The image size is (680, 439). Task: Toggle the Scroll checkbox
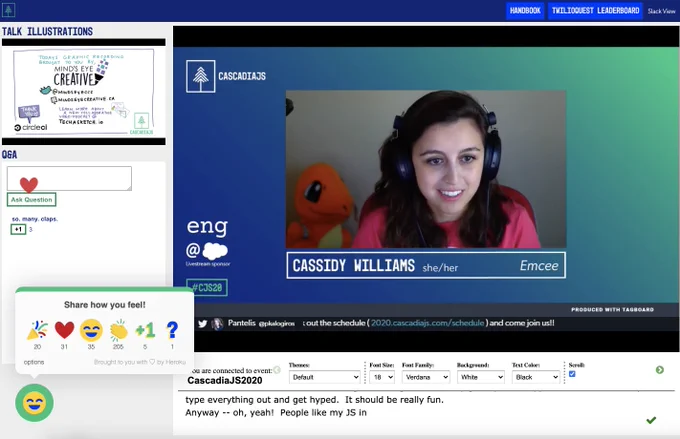coord(572,374)
